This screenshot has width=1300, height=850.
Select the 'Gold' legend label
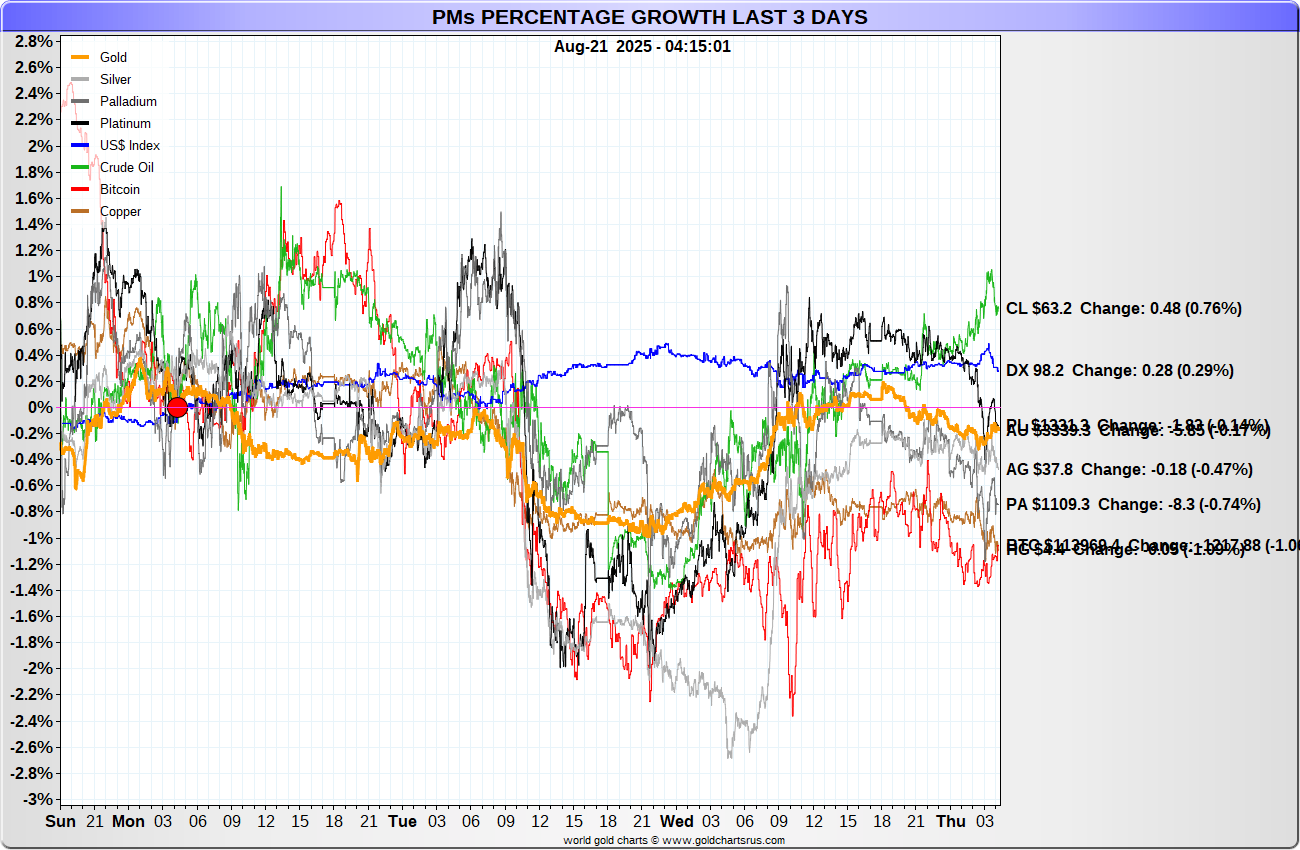click(x=113, y=58)
